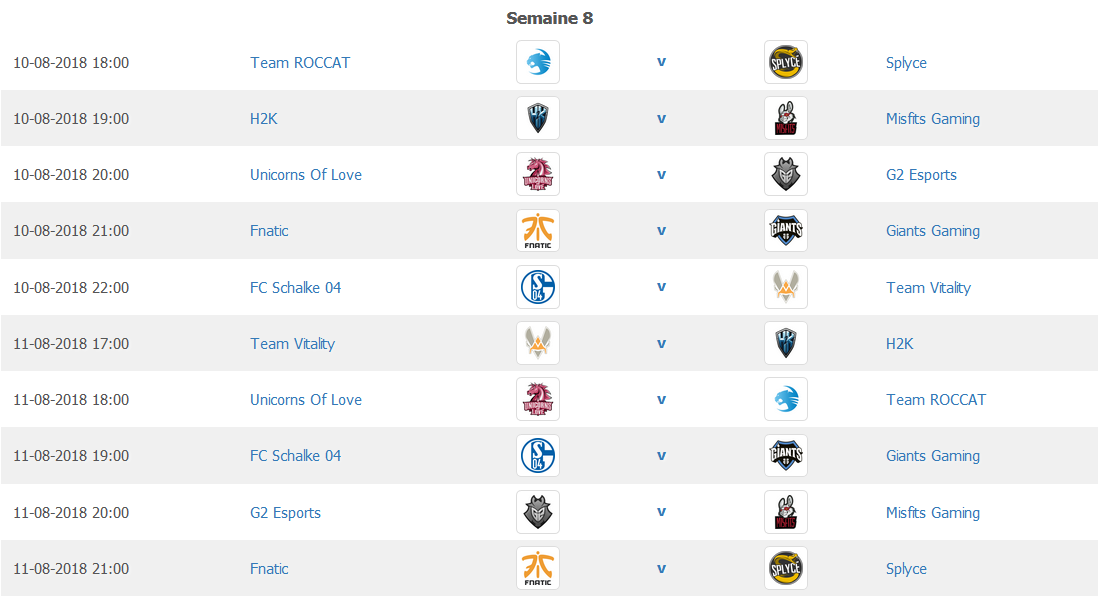The width and height of the screenshot is (1098, 607).
Task: Click Team ROCCAT logo in 10-08 18:00 match
Action: (x=538, y=62)
